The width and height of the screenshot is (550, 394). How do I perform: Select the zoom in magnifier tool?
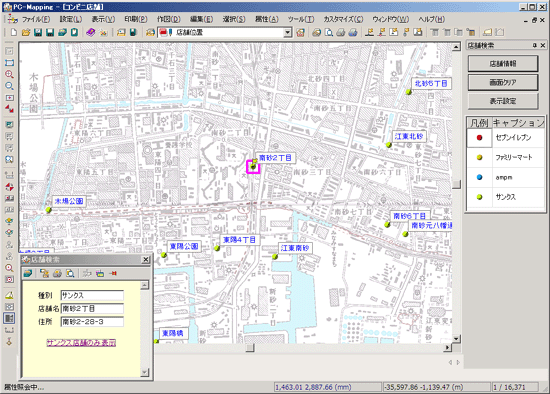pos(9,74)
